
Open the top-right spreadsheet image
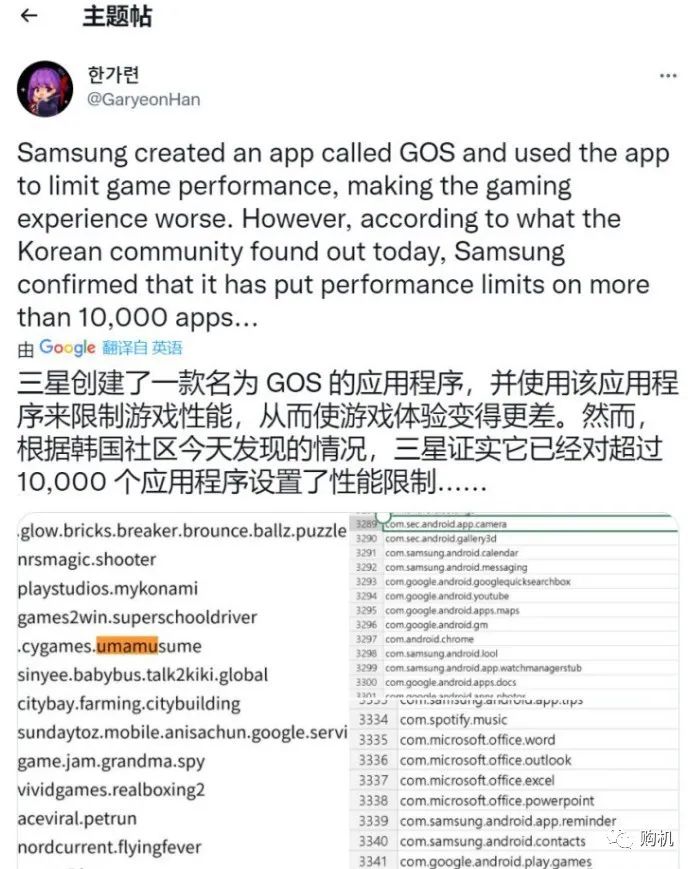[x=514, y=605]
